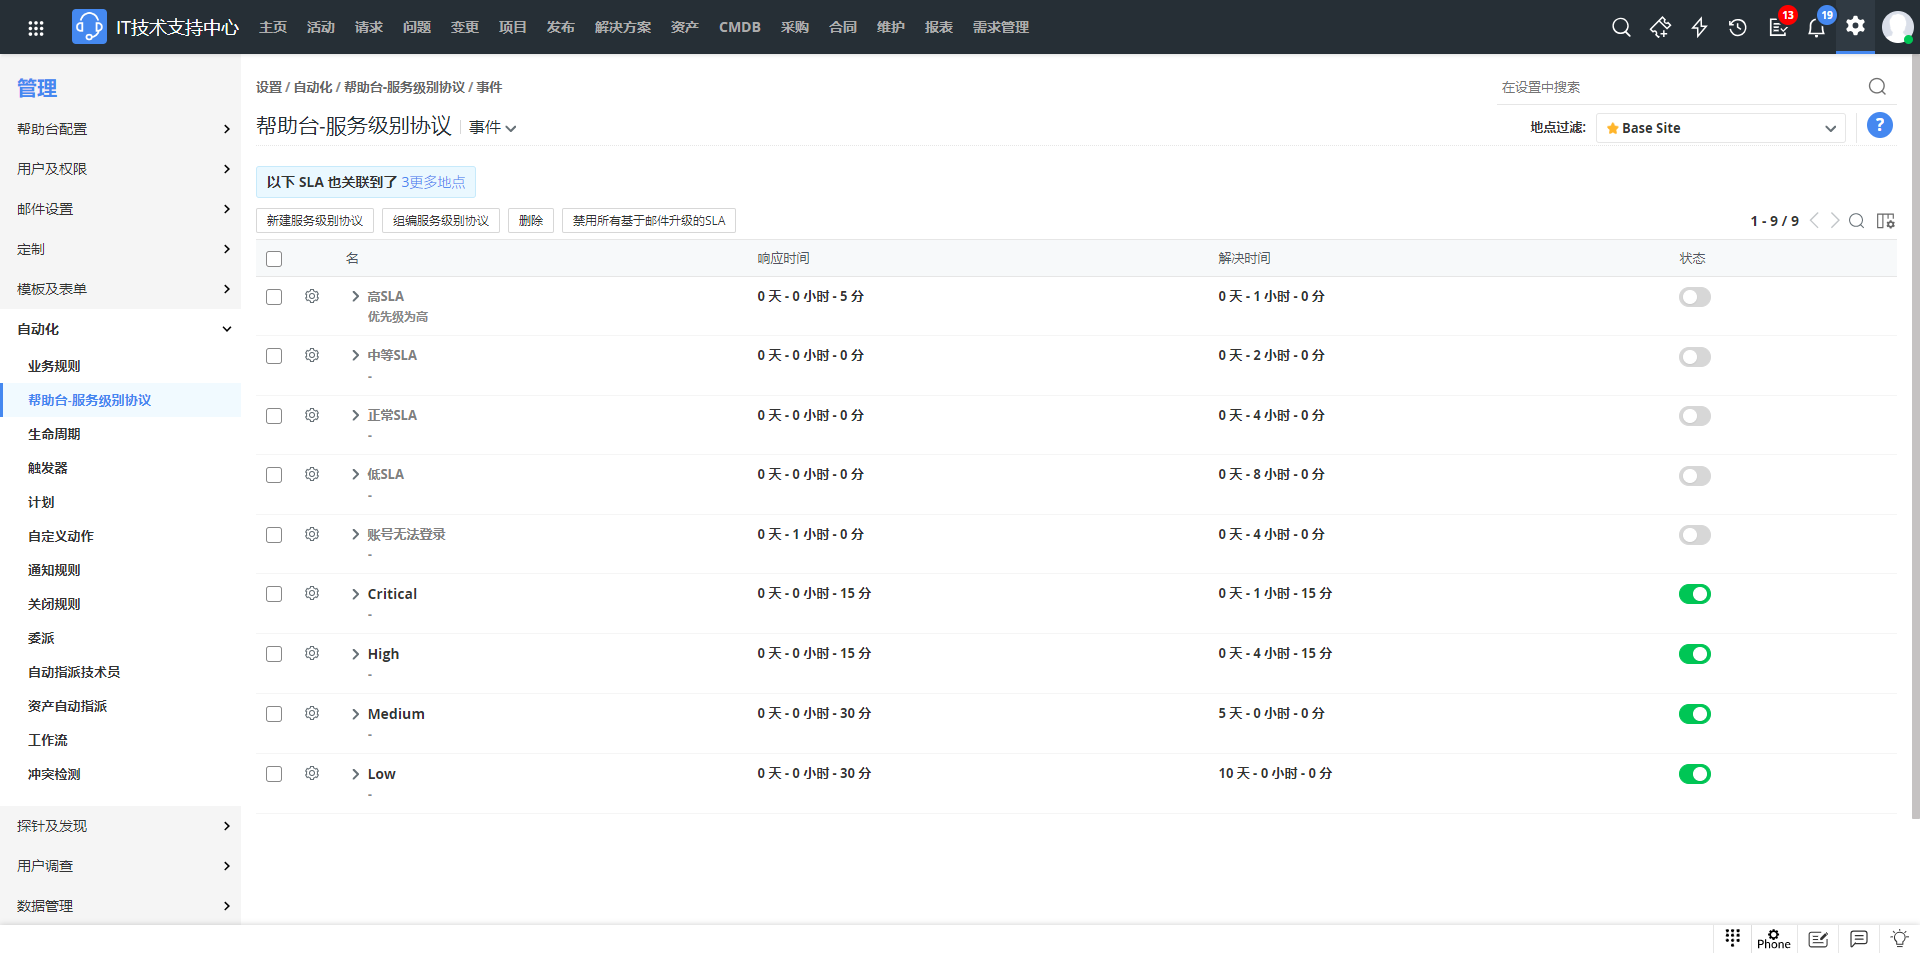Open the quick note edit icon in the bottom bar
Viewport: 1920px width, 953px height.
click(1819, 939)
